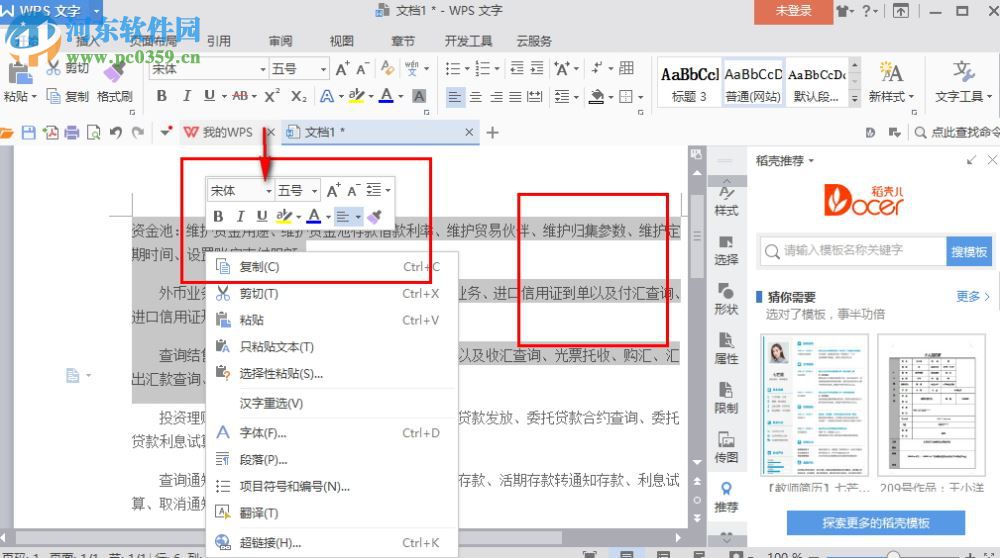1000x558 pixels.
Task: Toggle Underline in the floating mini toolbar
Action: (x=261, y=216)
